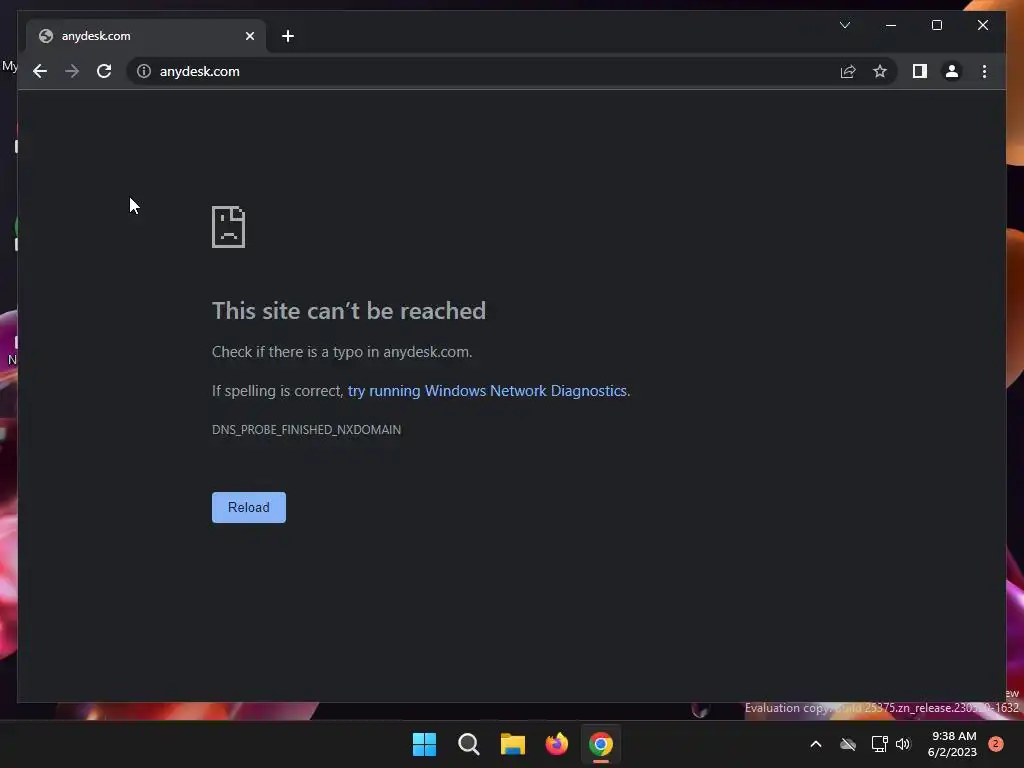Share this page icon in address bar
Image resolution: width=1024 pixels, height=768 pixels.
[x=848, y=71]
